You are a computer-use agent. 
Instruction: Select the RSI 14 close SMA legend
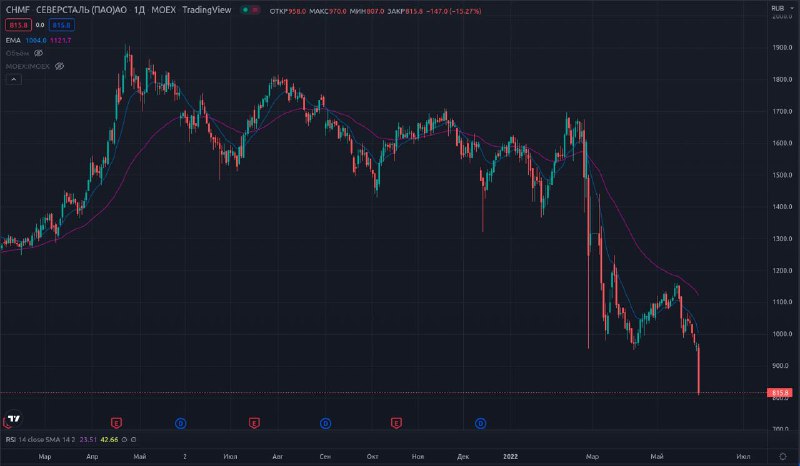click(x=40, y=439)
